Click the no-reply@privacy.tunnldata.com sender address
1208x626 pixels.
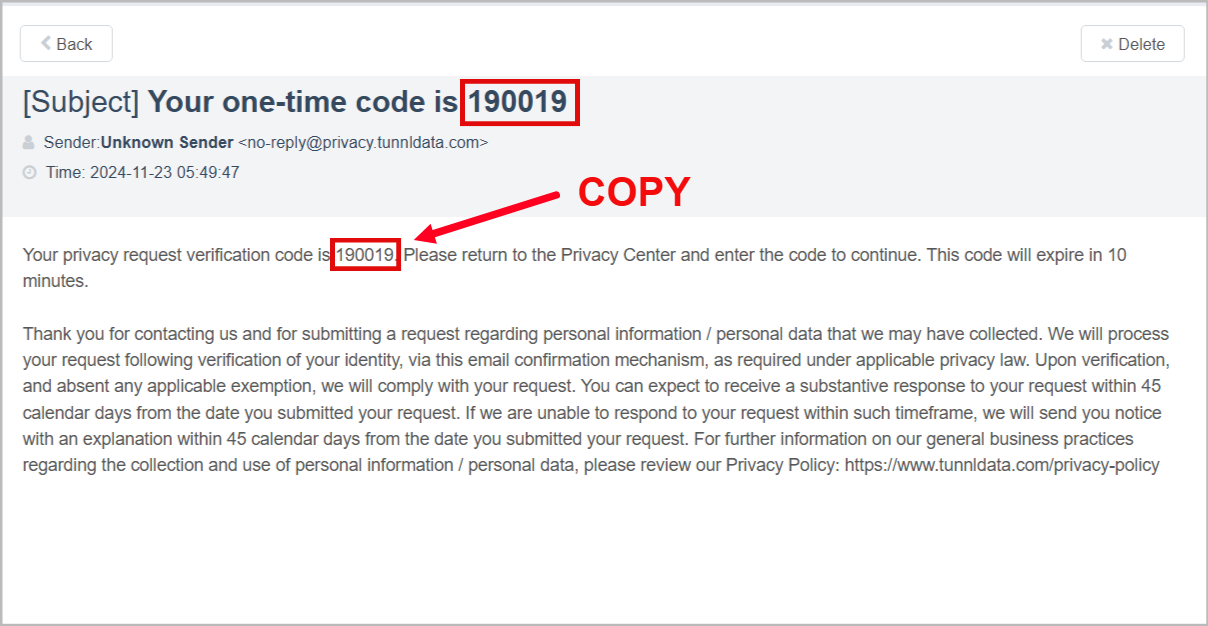pos(363,143)
